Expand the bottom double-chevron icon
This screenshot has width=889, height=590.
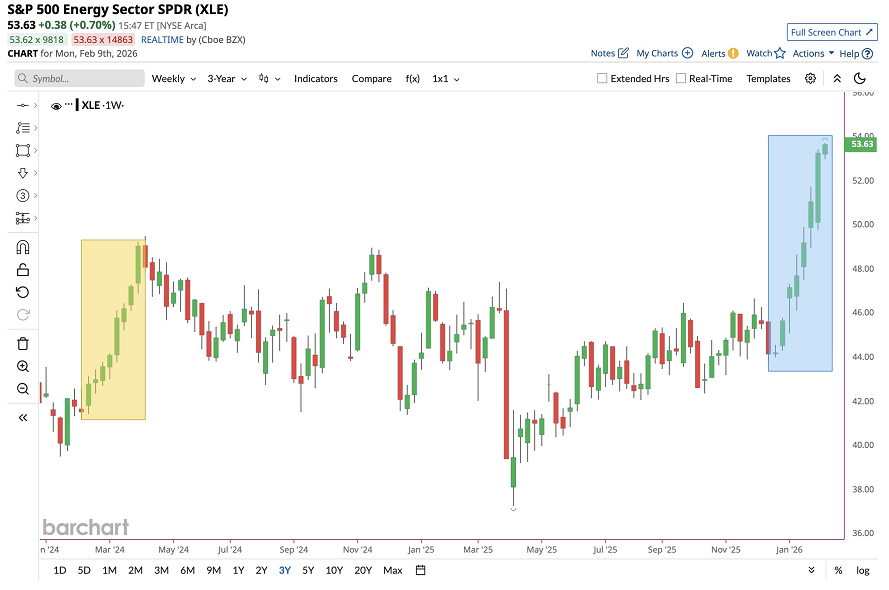[811, 570]
